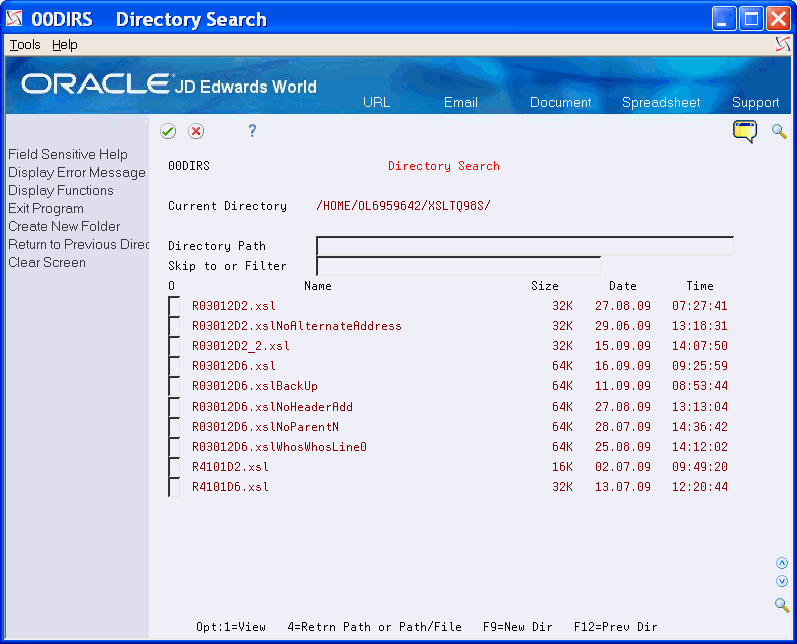
Task: Click the yellow speech bubble icon
Action: tap(745, 131)
